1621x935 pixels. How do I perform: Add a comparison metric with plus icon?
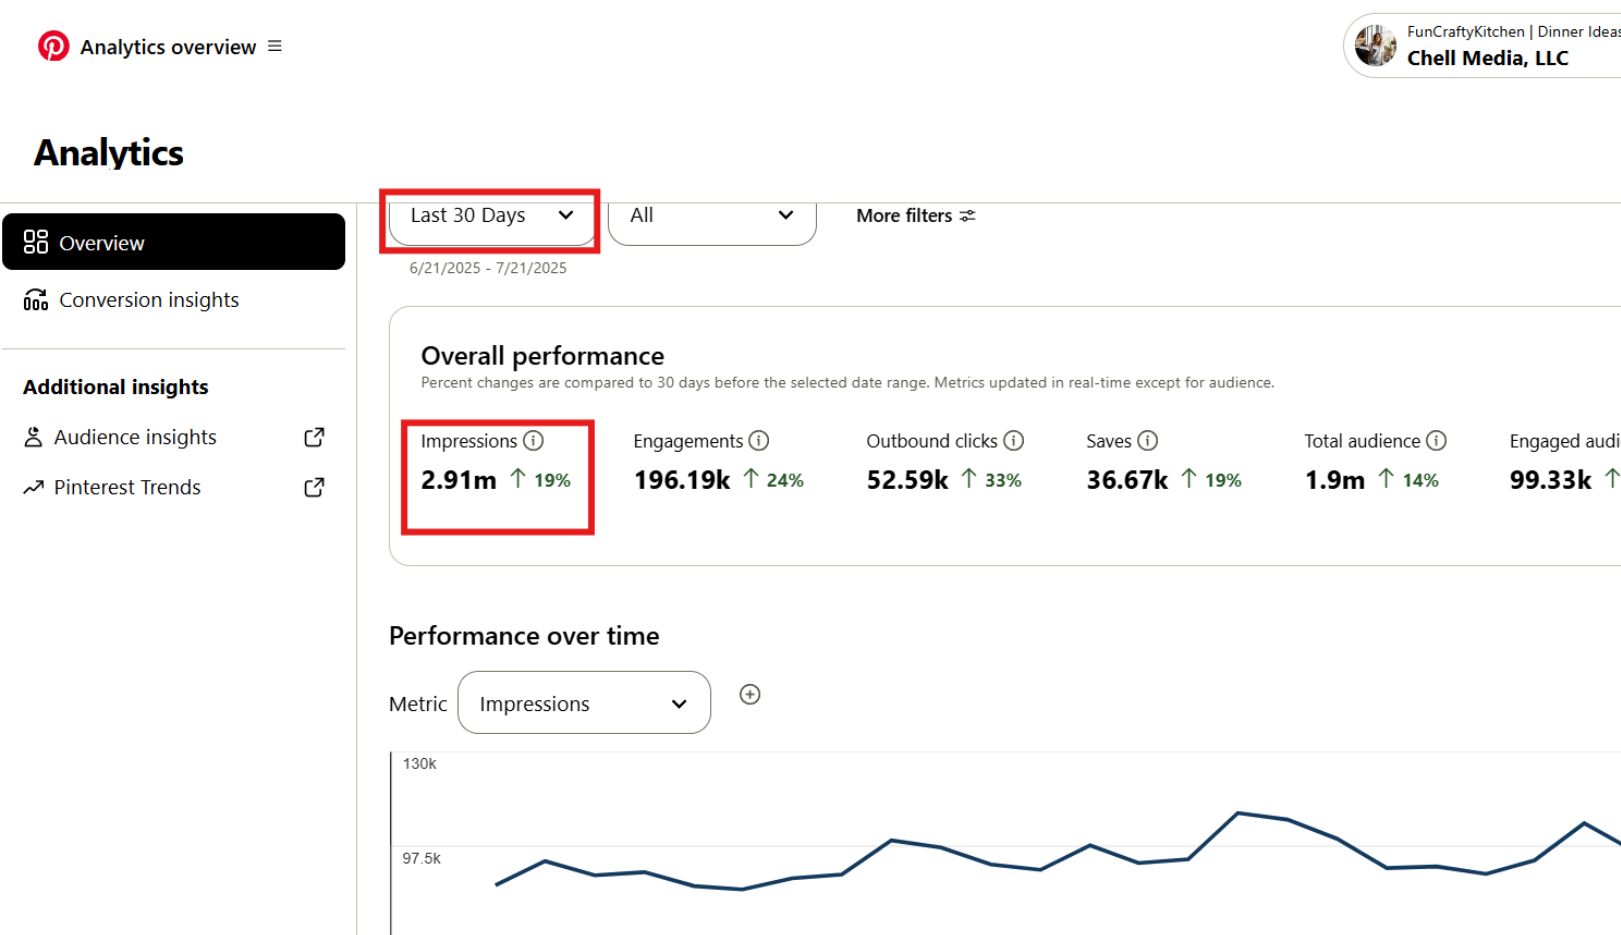click(x=750, y=695)
